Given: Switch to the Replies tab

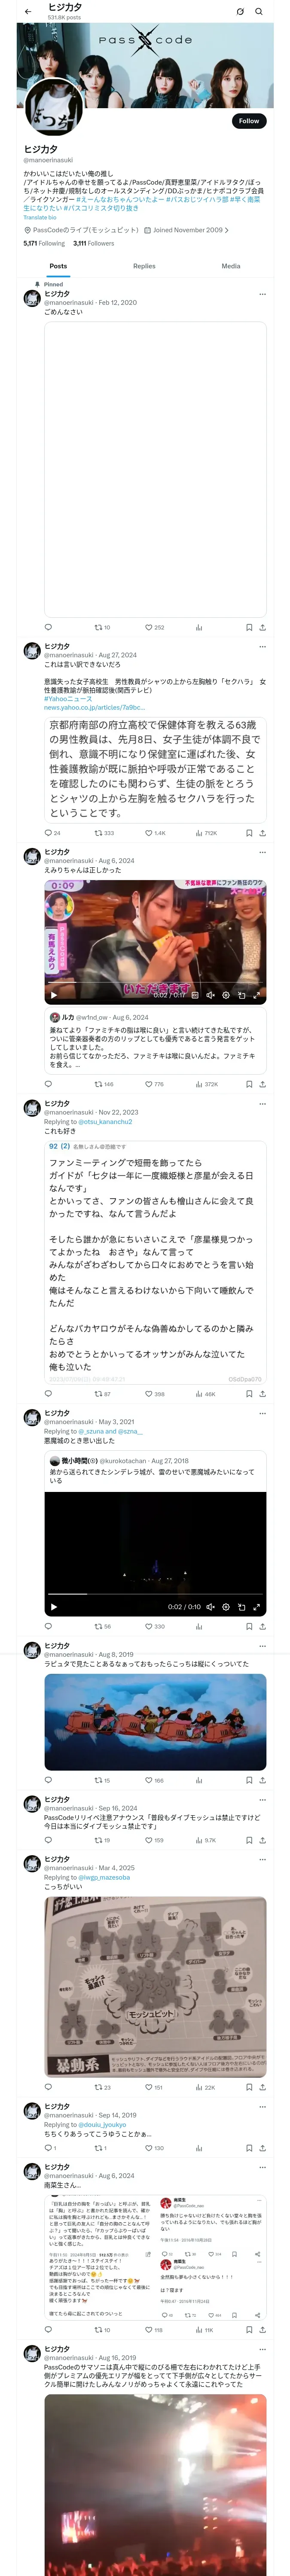Looking at the screenshot, I should coord(144,266).
